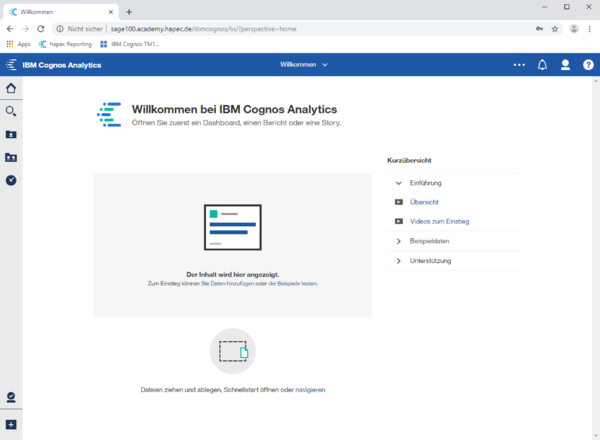Click the drag-and-drop file upload circle
The image size is (600, 440).
click(233, 351)
